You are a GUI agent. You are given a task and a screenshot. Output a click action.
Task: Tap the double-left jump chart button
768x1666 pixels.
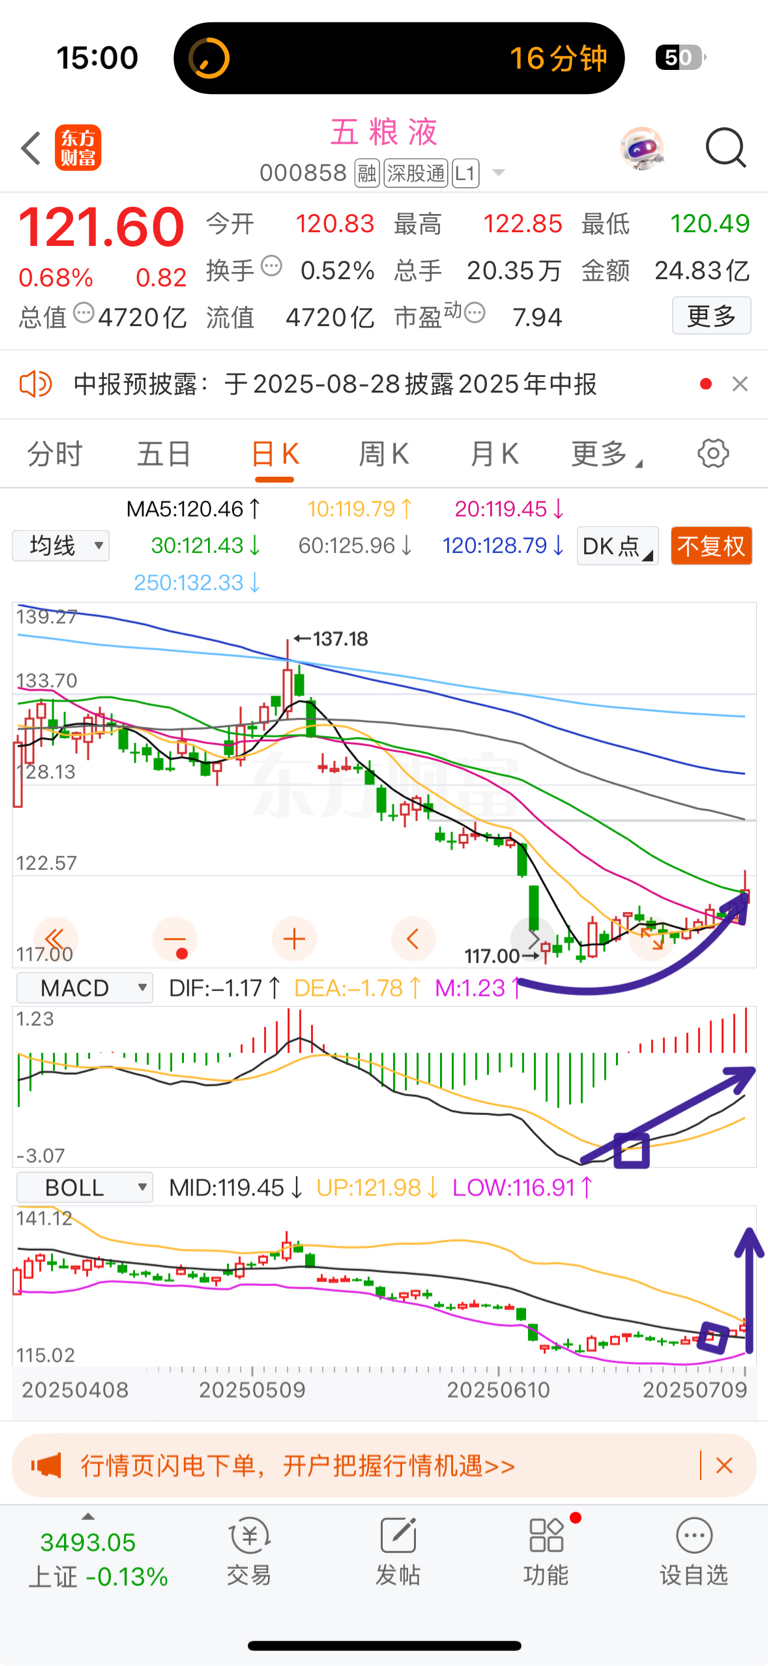[55, 939]
